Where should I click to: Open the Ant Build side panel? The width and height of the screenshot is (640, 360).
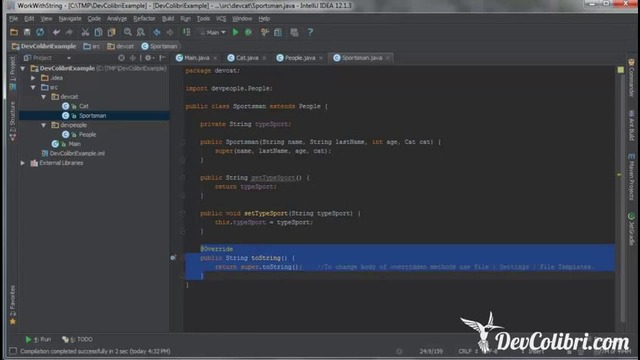coord(631,125)
